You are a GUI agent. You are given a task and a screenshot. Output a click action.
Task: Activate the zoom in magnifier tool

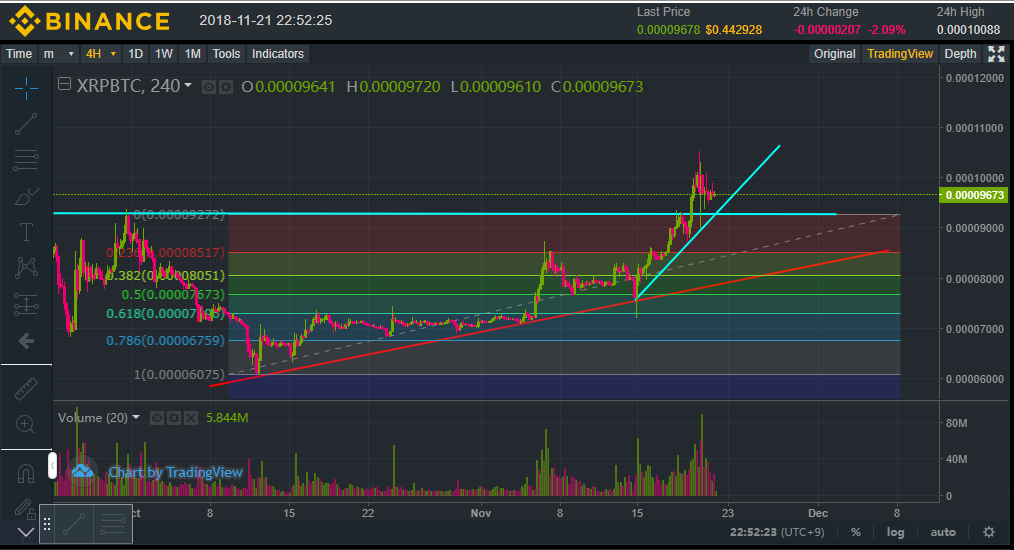pos(26,424)
